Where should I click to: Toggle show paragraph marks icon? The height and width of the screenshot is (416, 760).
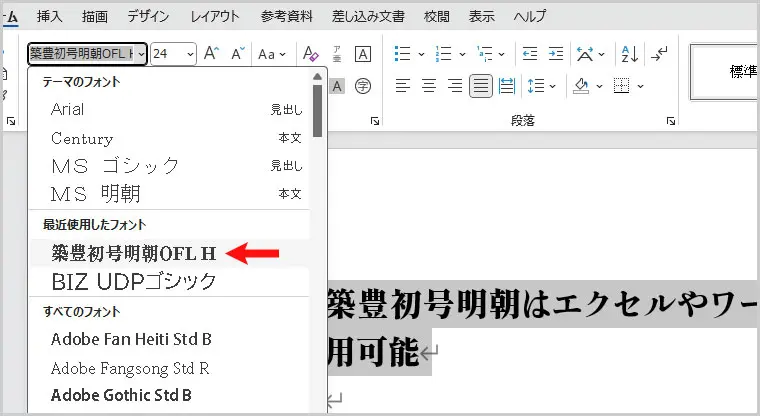point(659,54)
